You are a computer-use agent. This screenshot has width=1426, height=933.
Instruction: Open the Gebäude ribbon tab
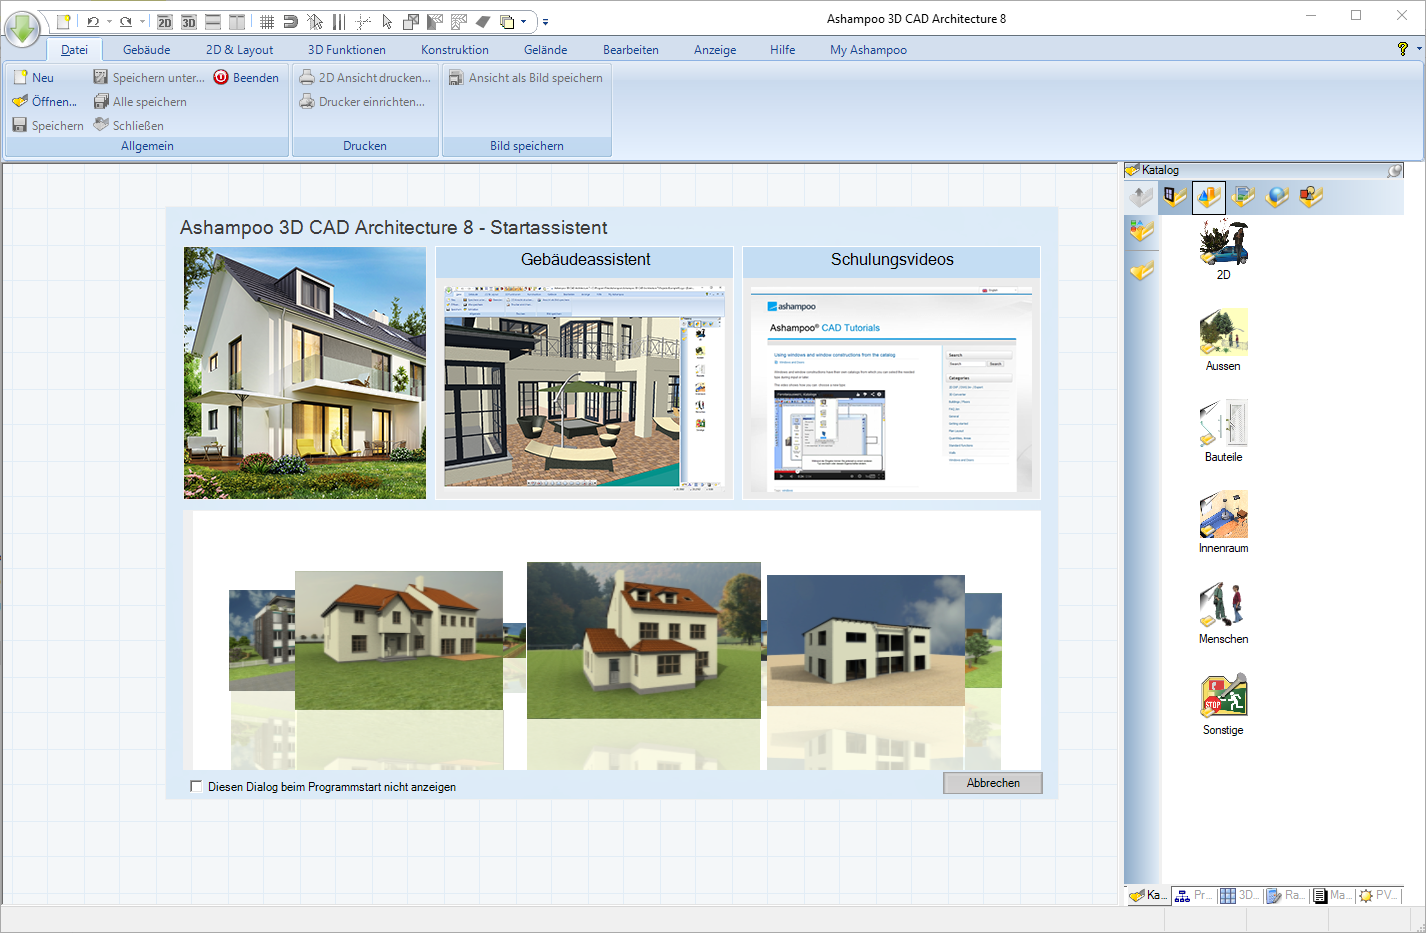pos(146,50)
